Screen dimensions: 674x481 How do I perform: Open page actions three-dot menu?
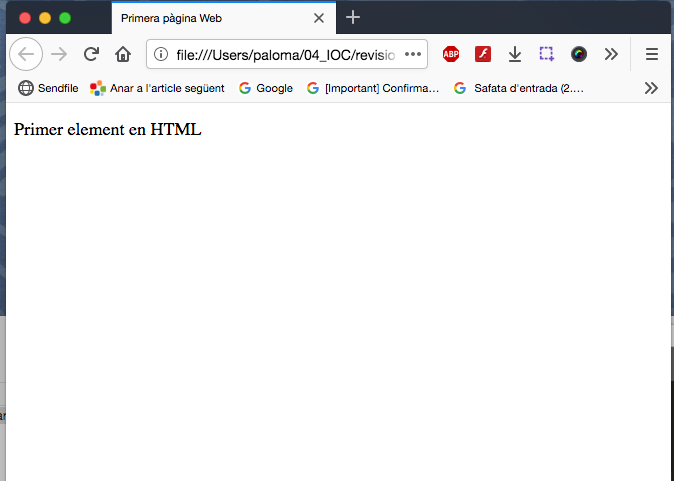pos(413,54)
